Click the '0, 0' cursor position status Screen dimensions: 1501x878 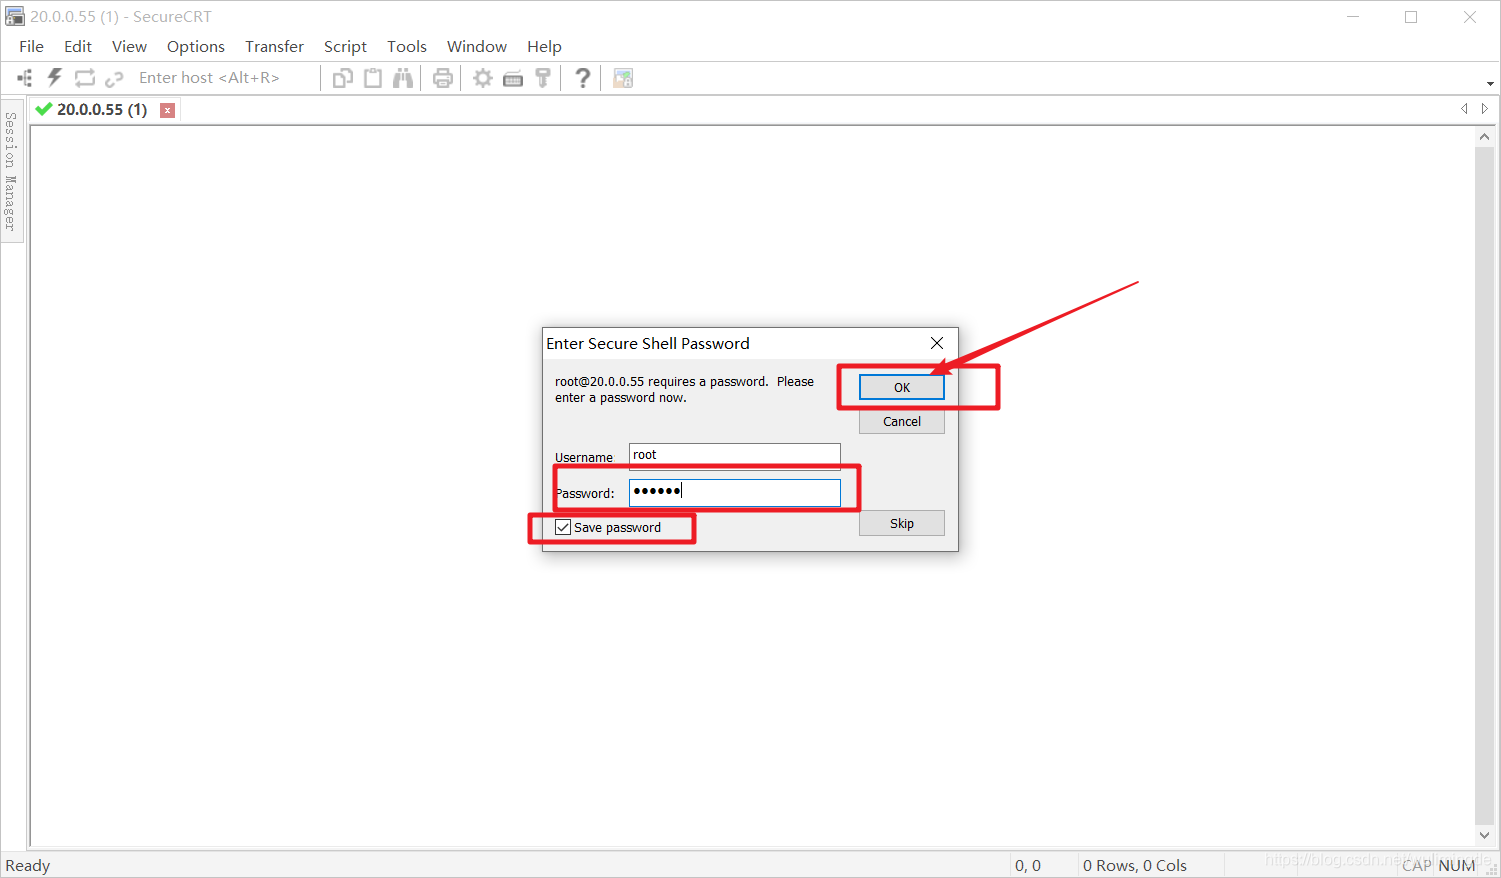tap(1028, 865)
